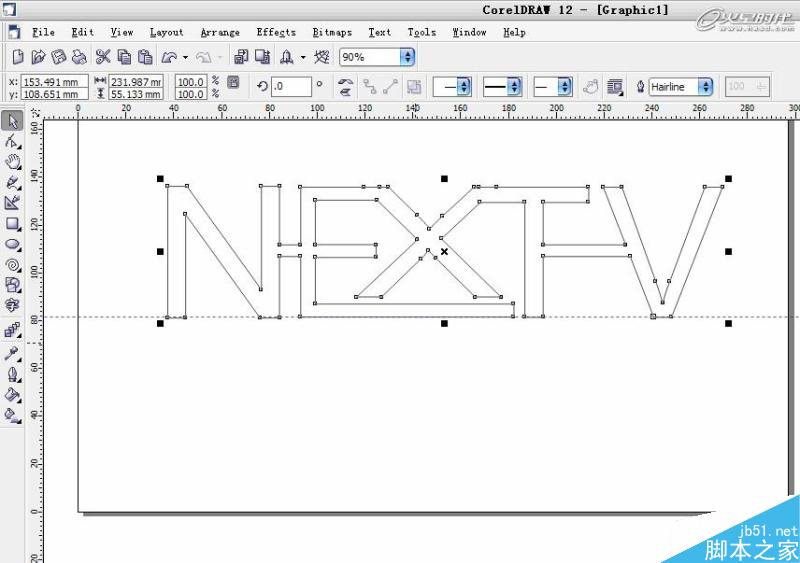Open the Outline tool flyout
The width and height of the screenshot is (800, 563).
pos(12,374)
